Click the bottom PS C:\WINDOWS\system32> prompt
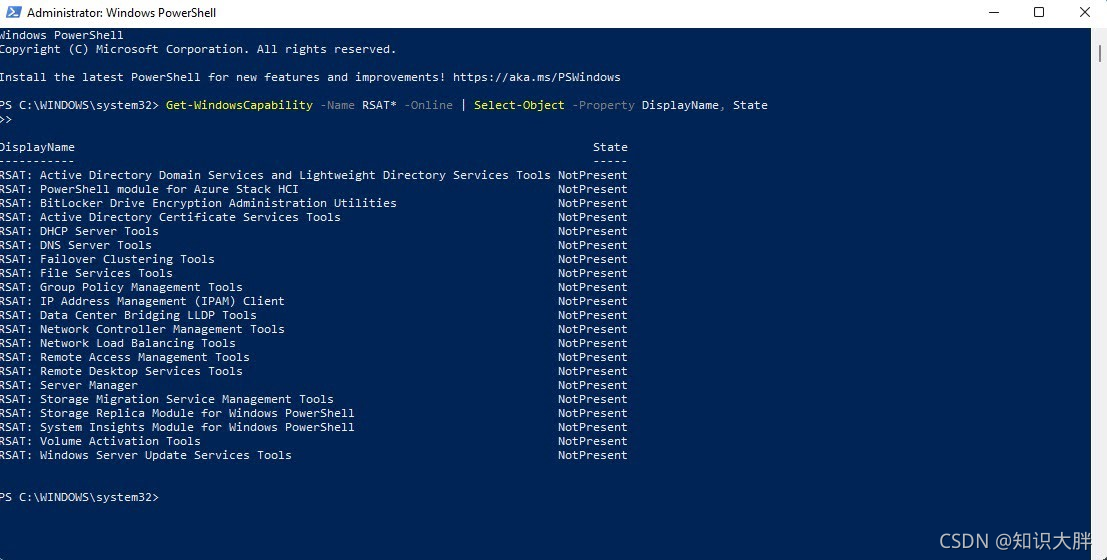Screen dimensions: 1107x560 (x=80, y=497)
